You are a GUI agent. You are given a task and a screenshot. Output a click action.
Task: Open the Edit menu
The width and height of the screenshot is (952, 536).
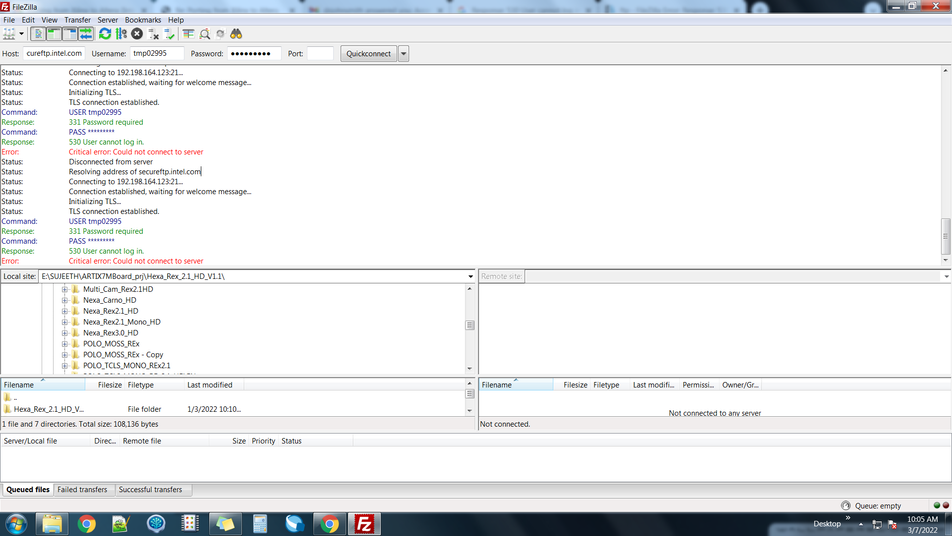click(28, 20)
